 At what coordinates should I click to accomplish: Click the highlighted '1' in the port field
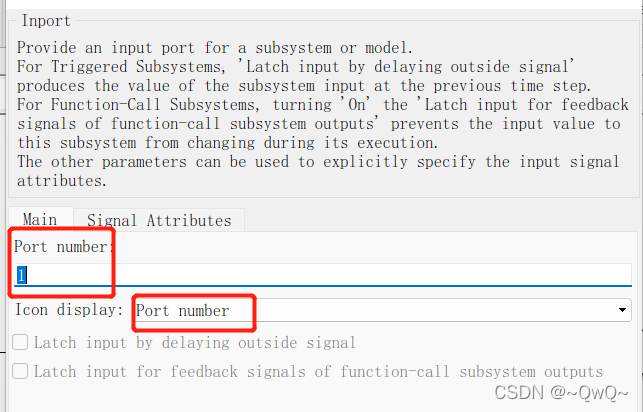21,275
